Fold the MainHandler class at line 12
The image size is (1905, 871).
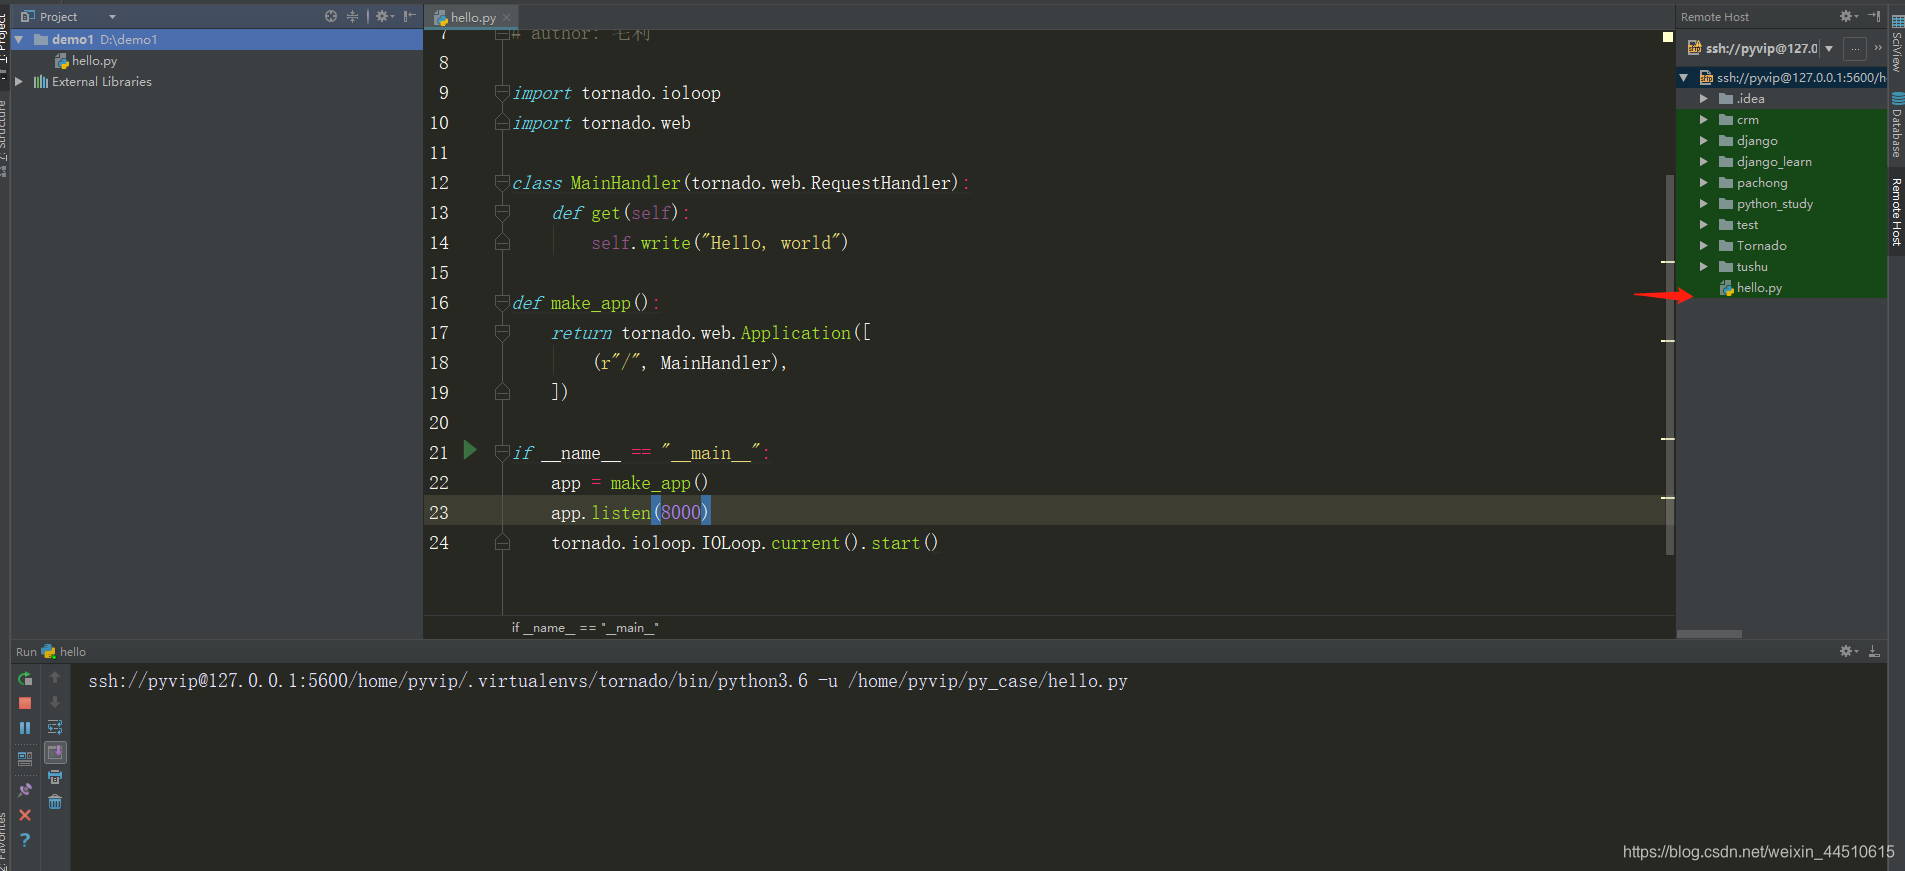coord(502,182)
